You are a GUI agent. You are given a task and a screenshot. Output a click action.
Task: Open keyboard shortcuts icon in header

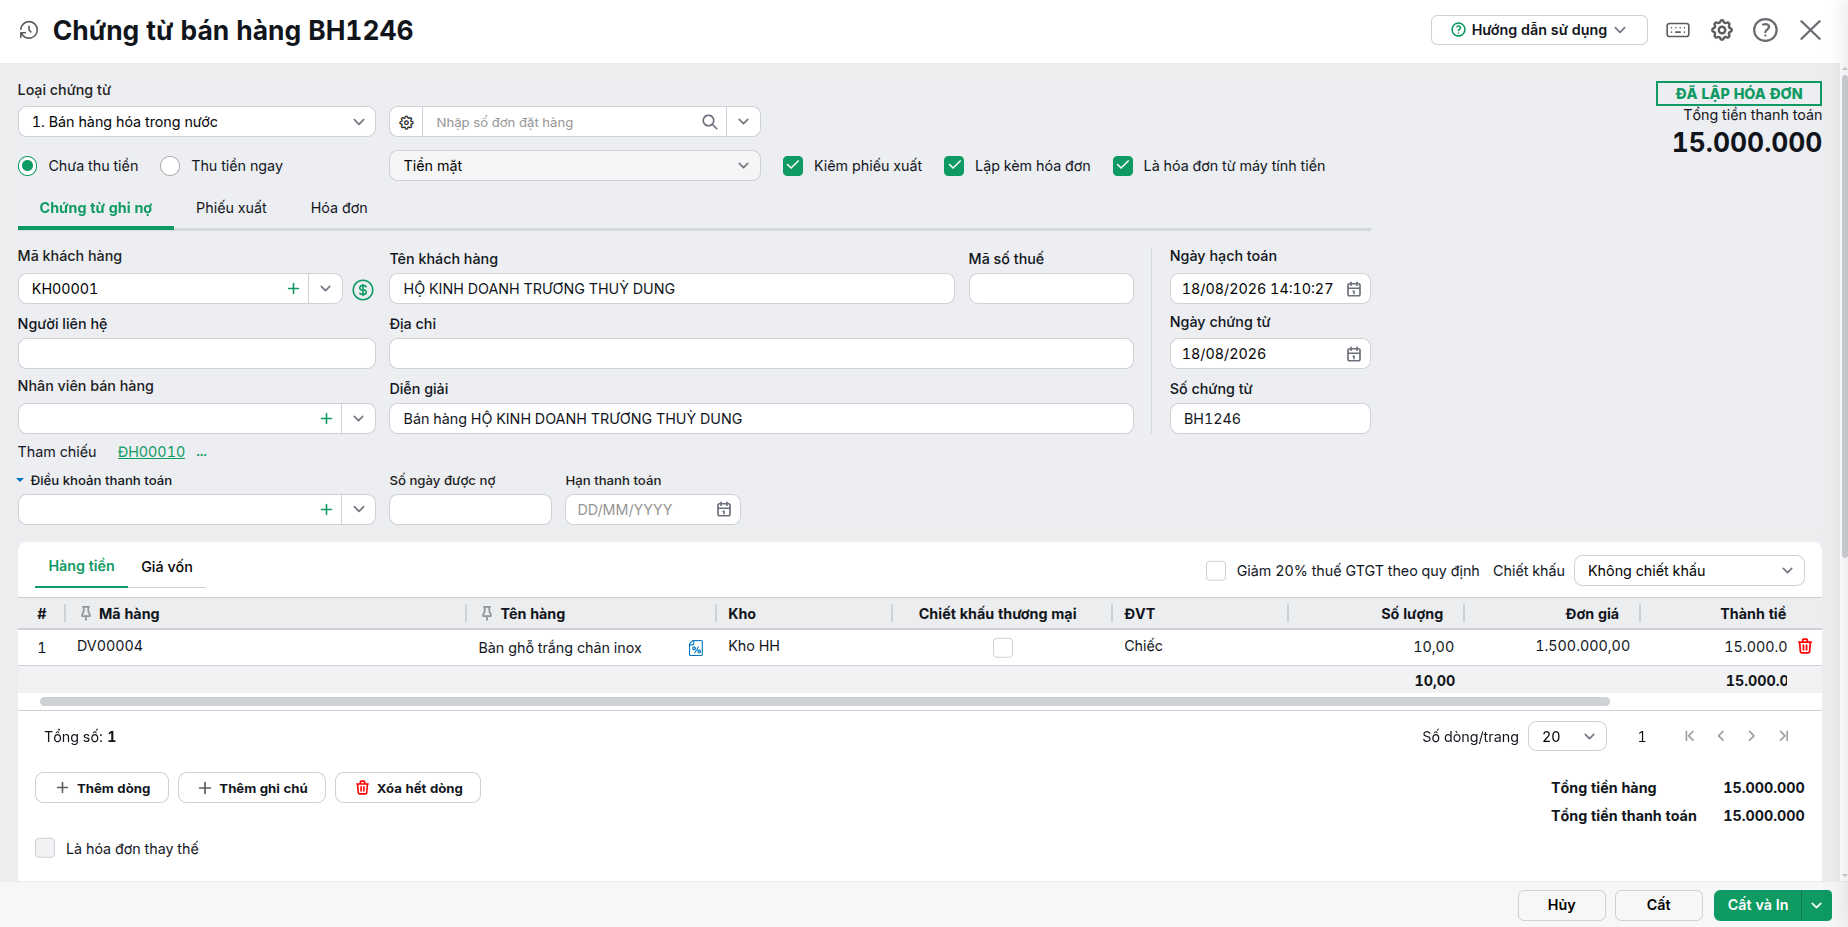tap(1678, 30)
